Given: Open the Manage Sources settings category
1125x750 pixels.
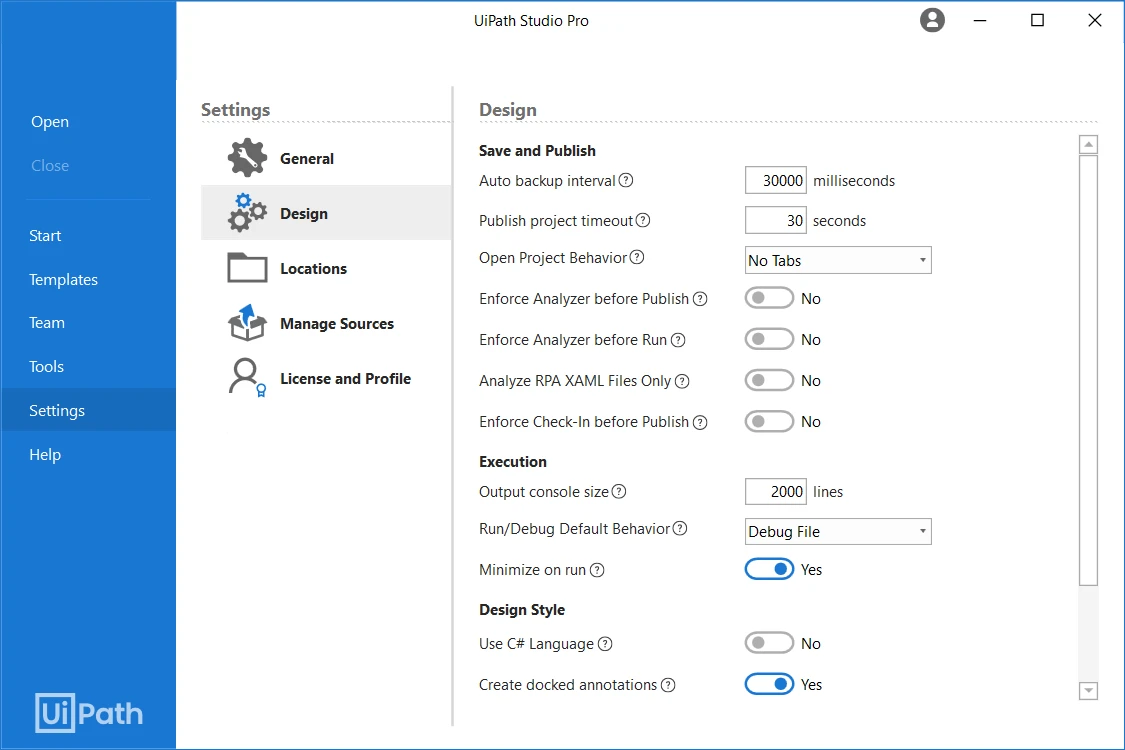Looking at the screenshot, I should point(326,322).
